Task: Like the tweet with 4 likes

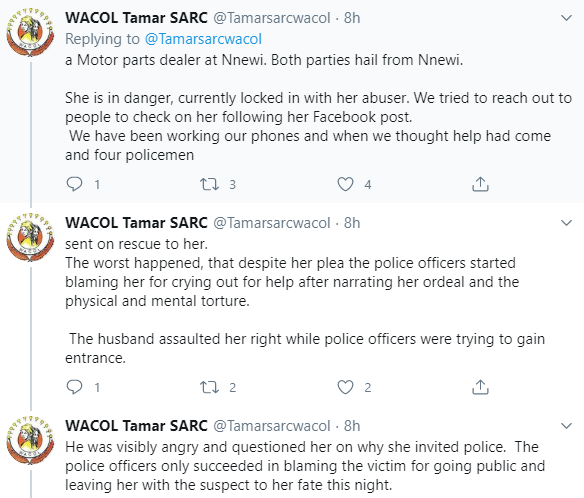Action: [x=345, y=184]
